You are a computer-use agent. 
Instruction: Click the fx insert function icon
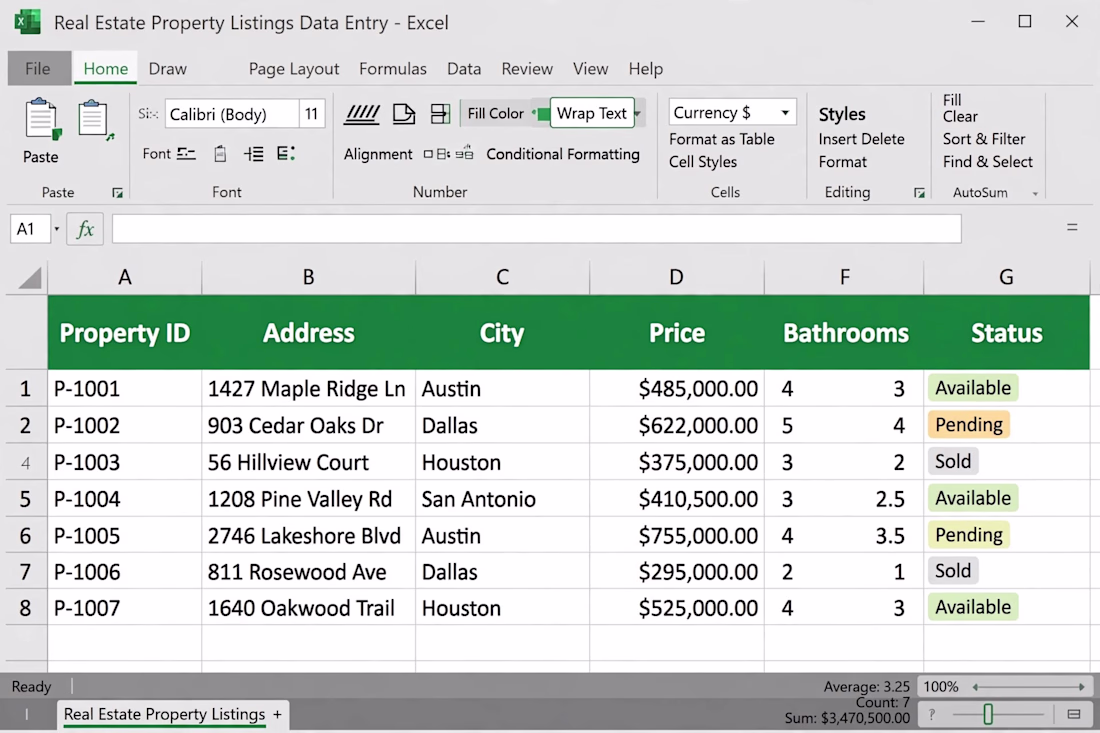tap(85, 229)
